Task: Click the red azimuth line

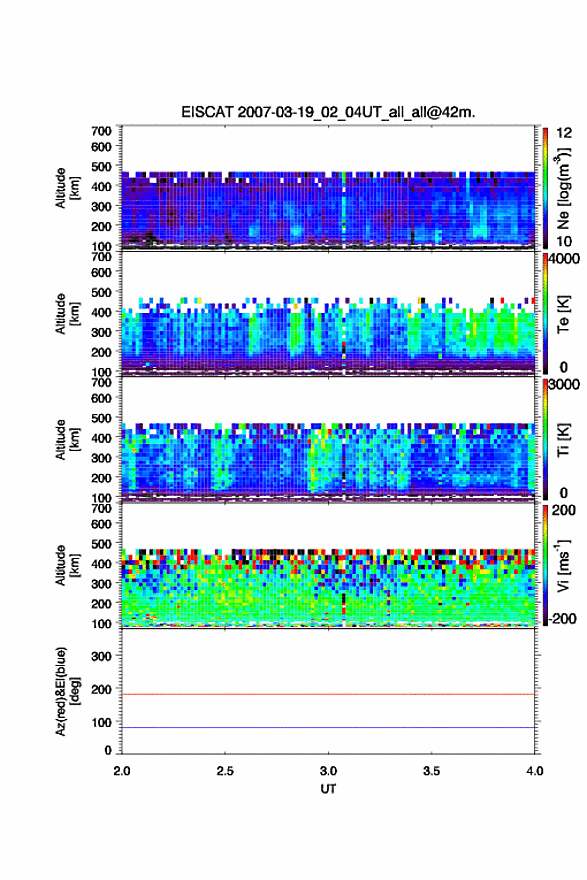Action: point(328,694)
